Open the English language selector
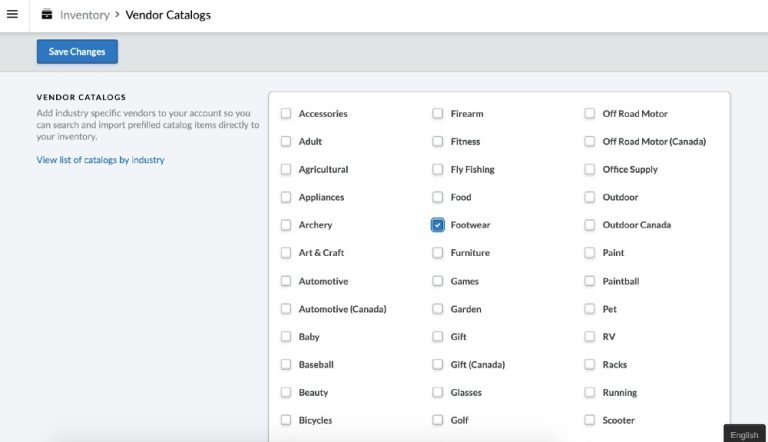768x442 pixels. click(744, 434)
